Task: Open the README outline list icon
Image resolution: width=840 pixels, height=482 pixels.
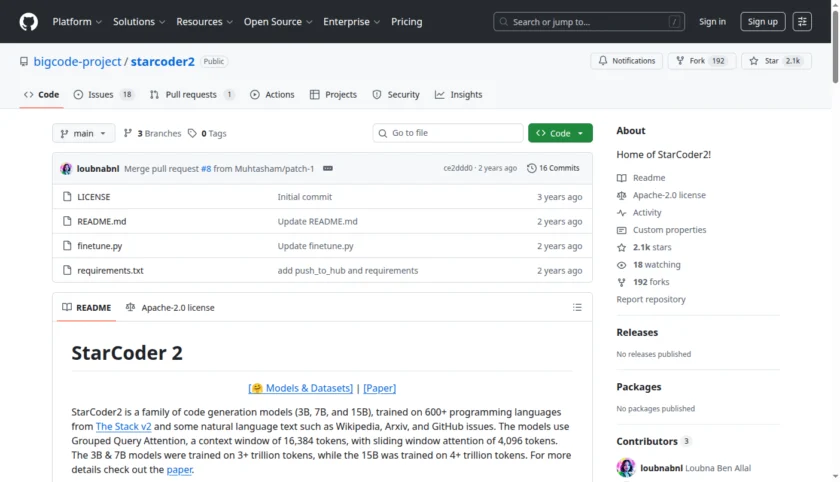Action: tap(577, 307)
